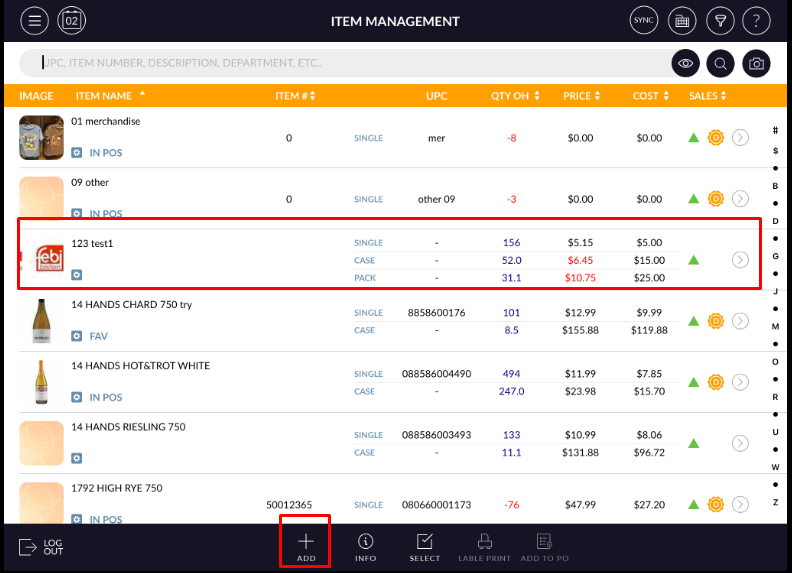Toggle settings icon under 14 HANDS RIESLING 750
The width and height of the screenshot is (792, 573).
77,458
